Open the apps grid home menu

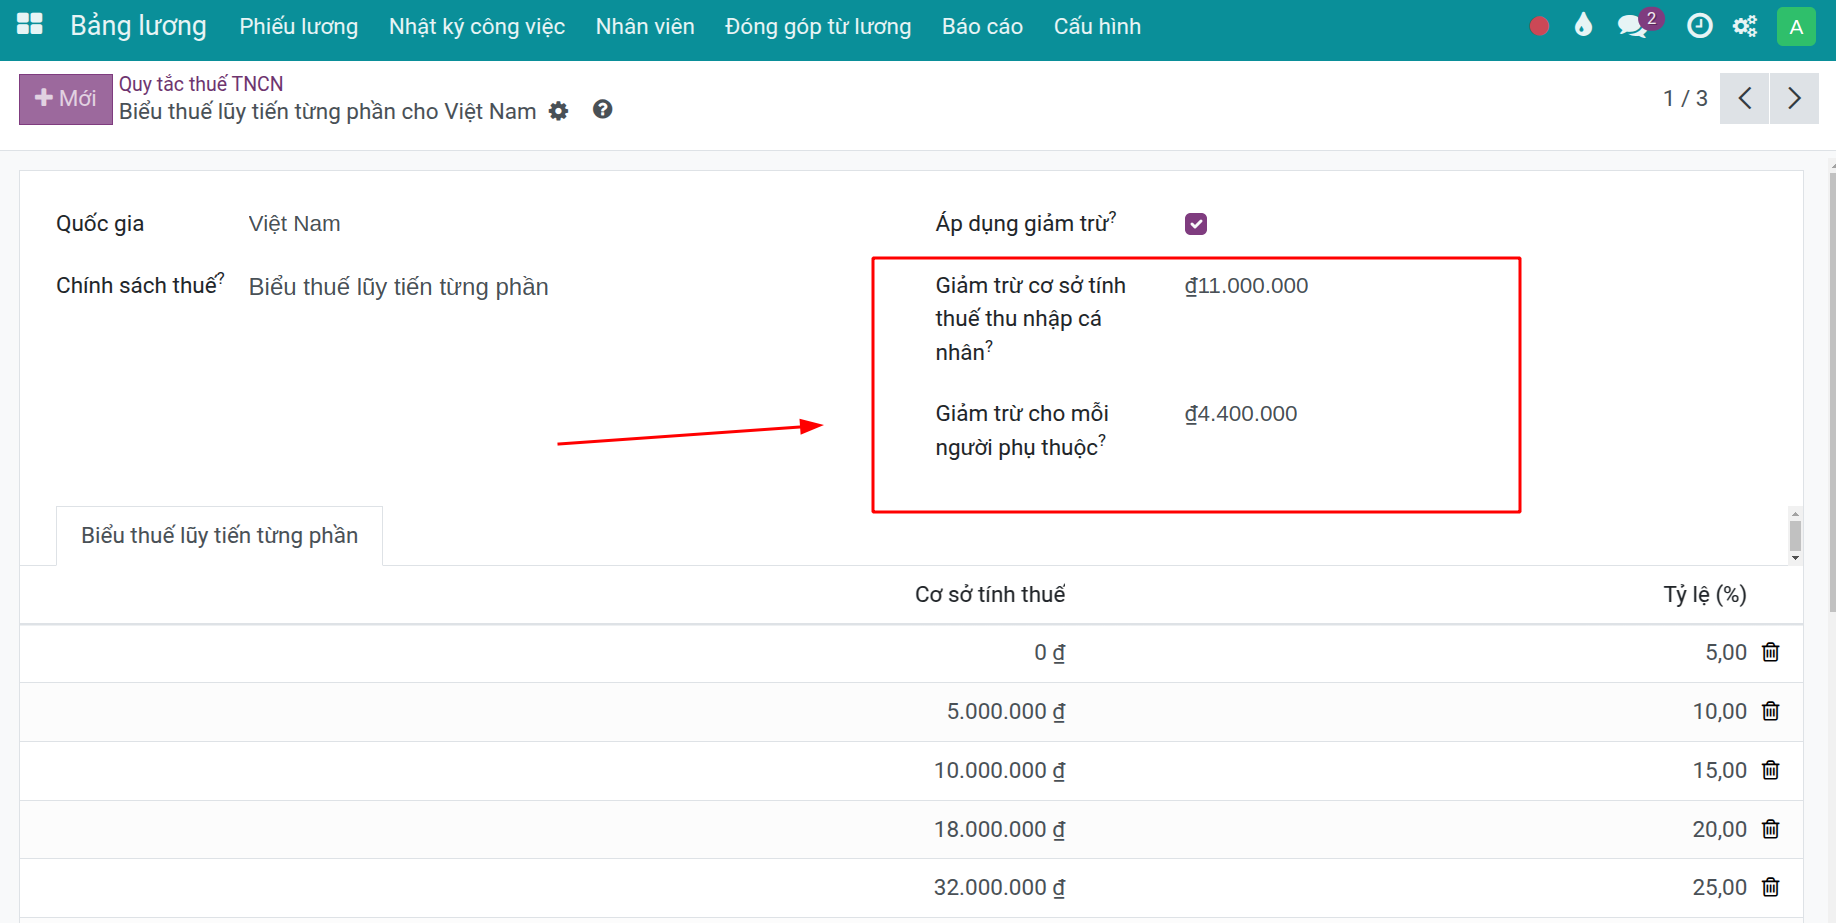(30, 24)
